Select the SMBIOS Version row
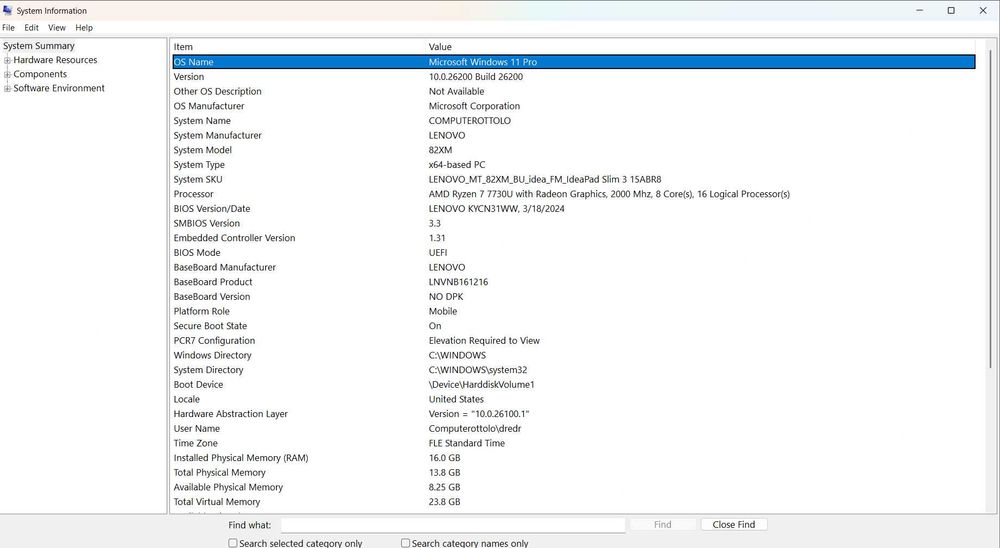Screen dimensions: 1000x548 574,223
